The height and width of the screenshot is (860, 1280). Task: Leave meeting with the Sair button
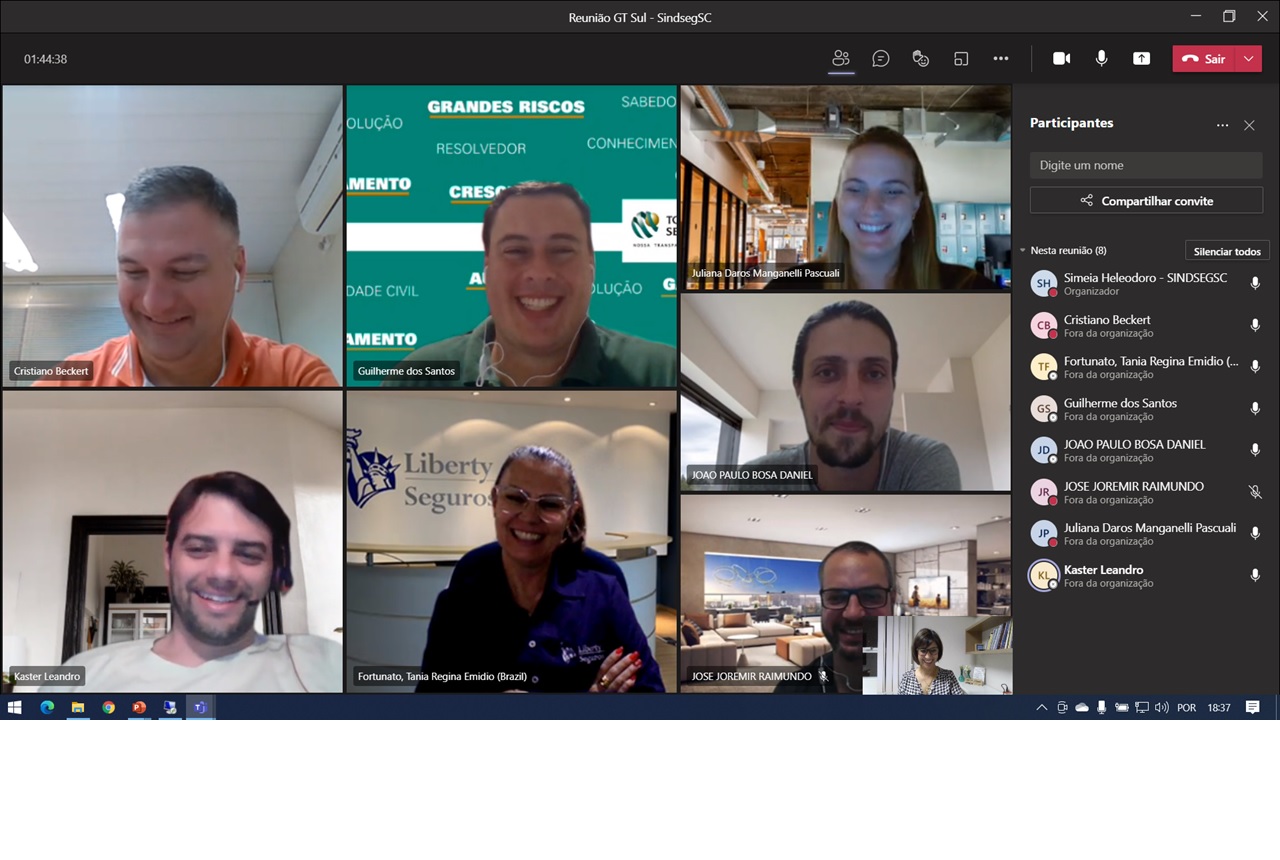point(1204,59)
